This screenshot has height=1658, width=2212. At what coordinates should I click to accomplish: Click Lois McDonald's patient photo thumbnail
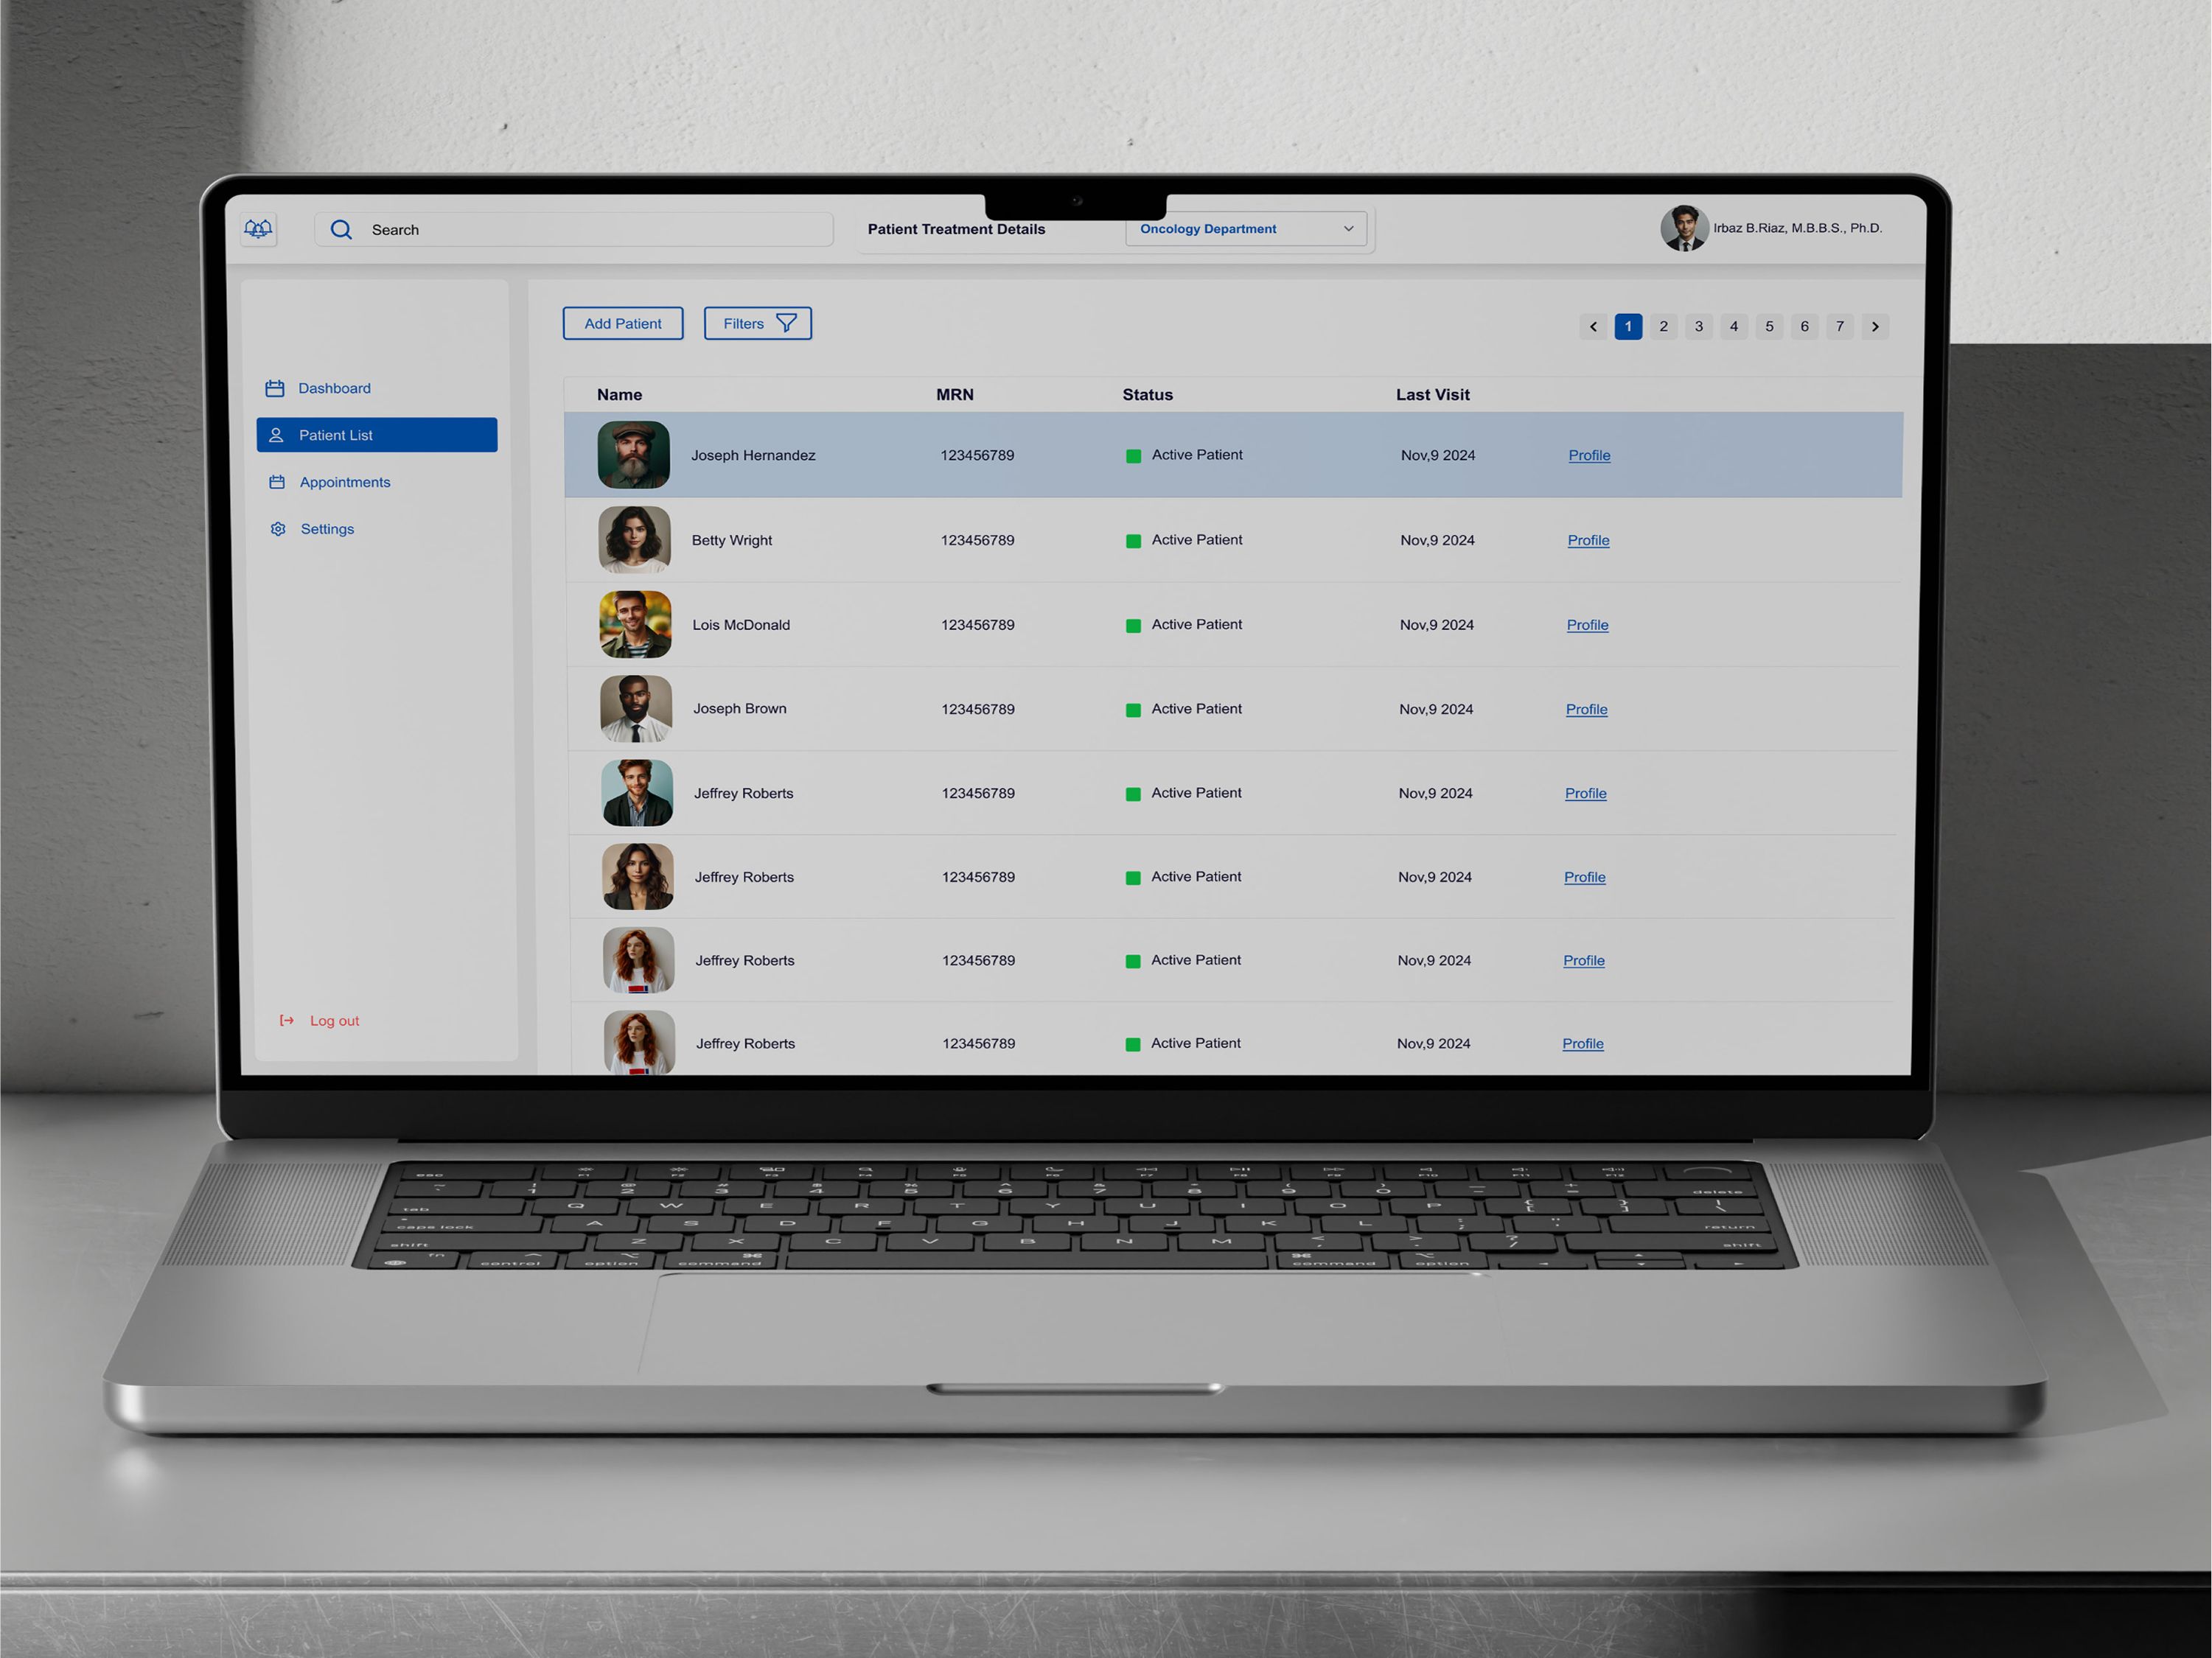click(x=635, y=624)
